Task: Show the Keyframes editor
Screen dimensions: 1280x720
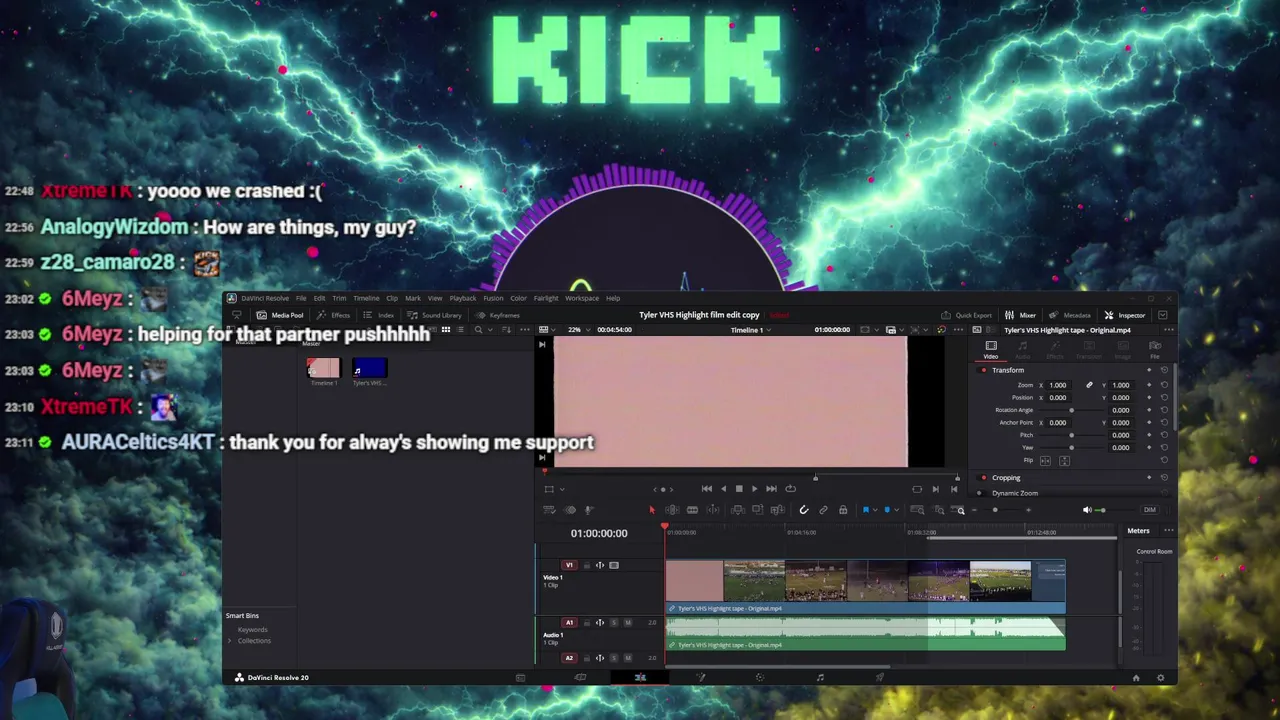Action: coord(498,315)
